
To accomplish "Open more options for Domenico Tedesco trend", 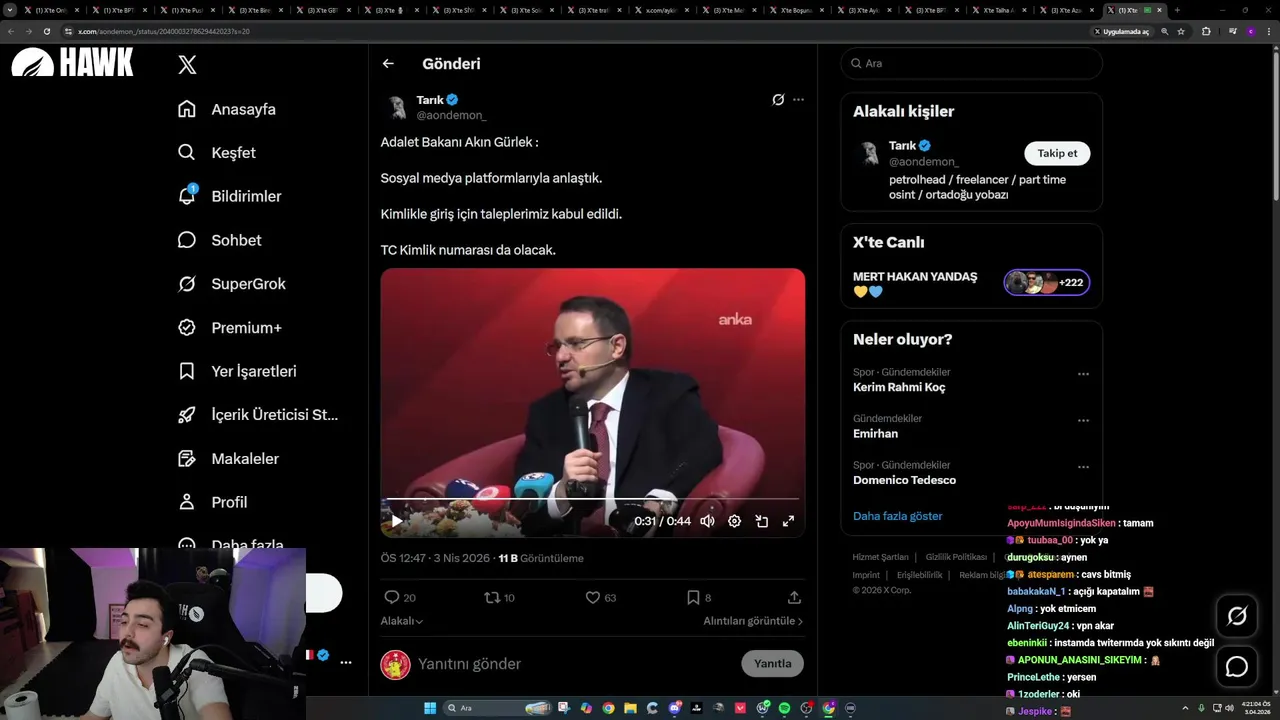I will (x=1083, y=467).
